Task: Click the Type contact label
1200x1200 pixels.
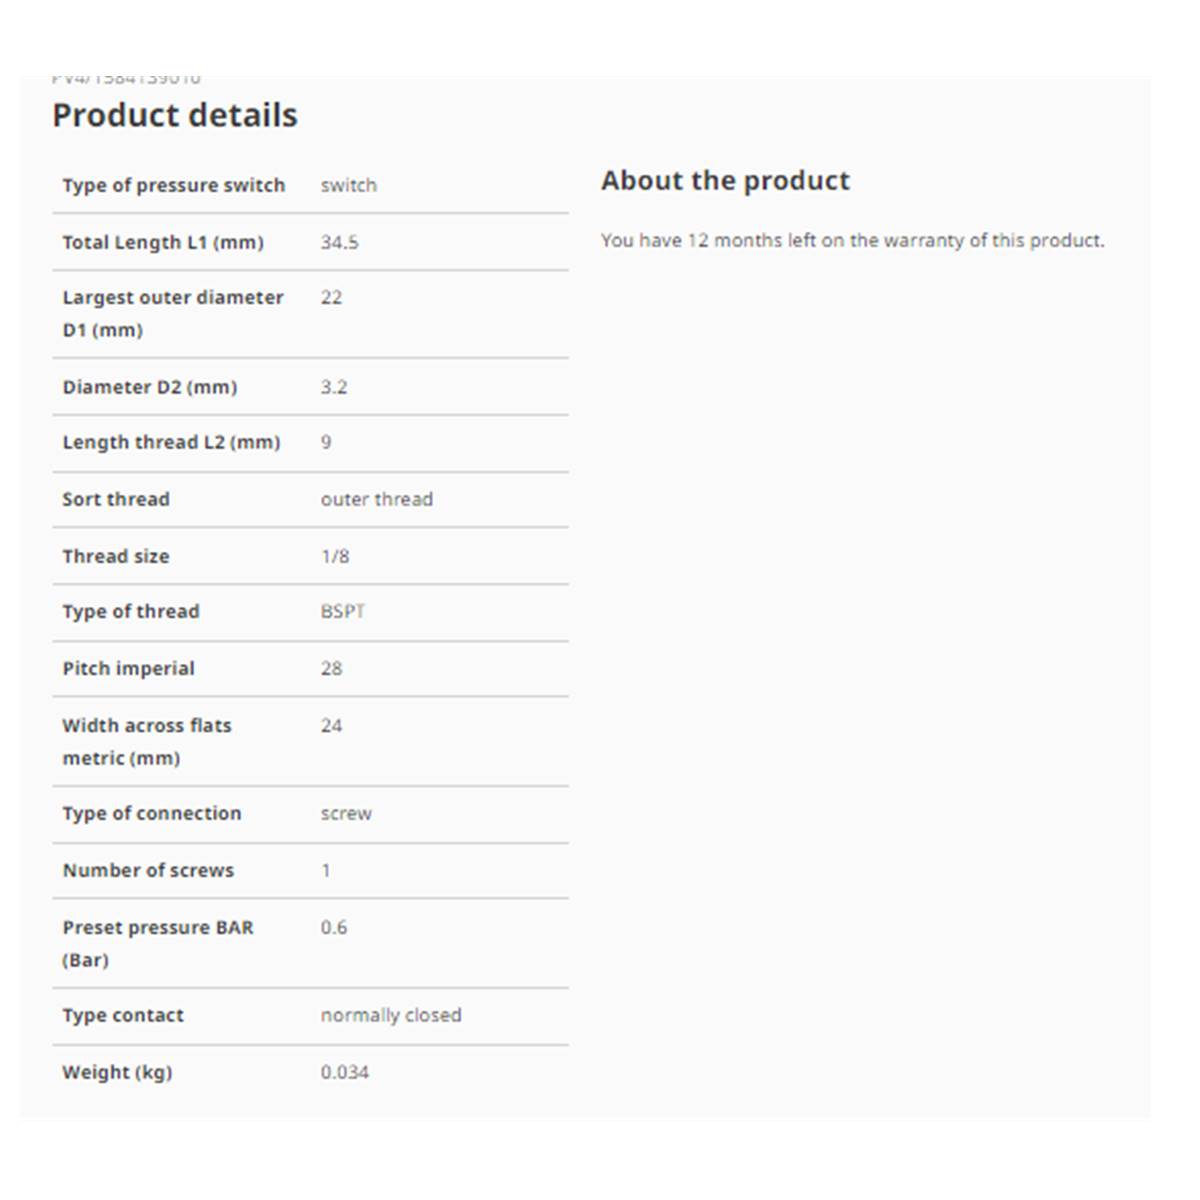Action: (x=123, y=1016)
